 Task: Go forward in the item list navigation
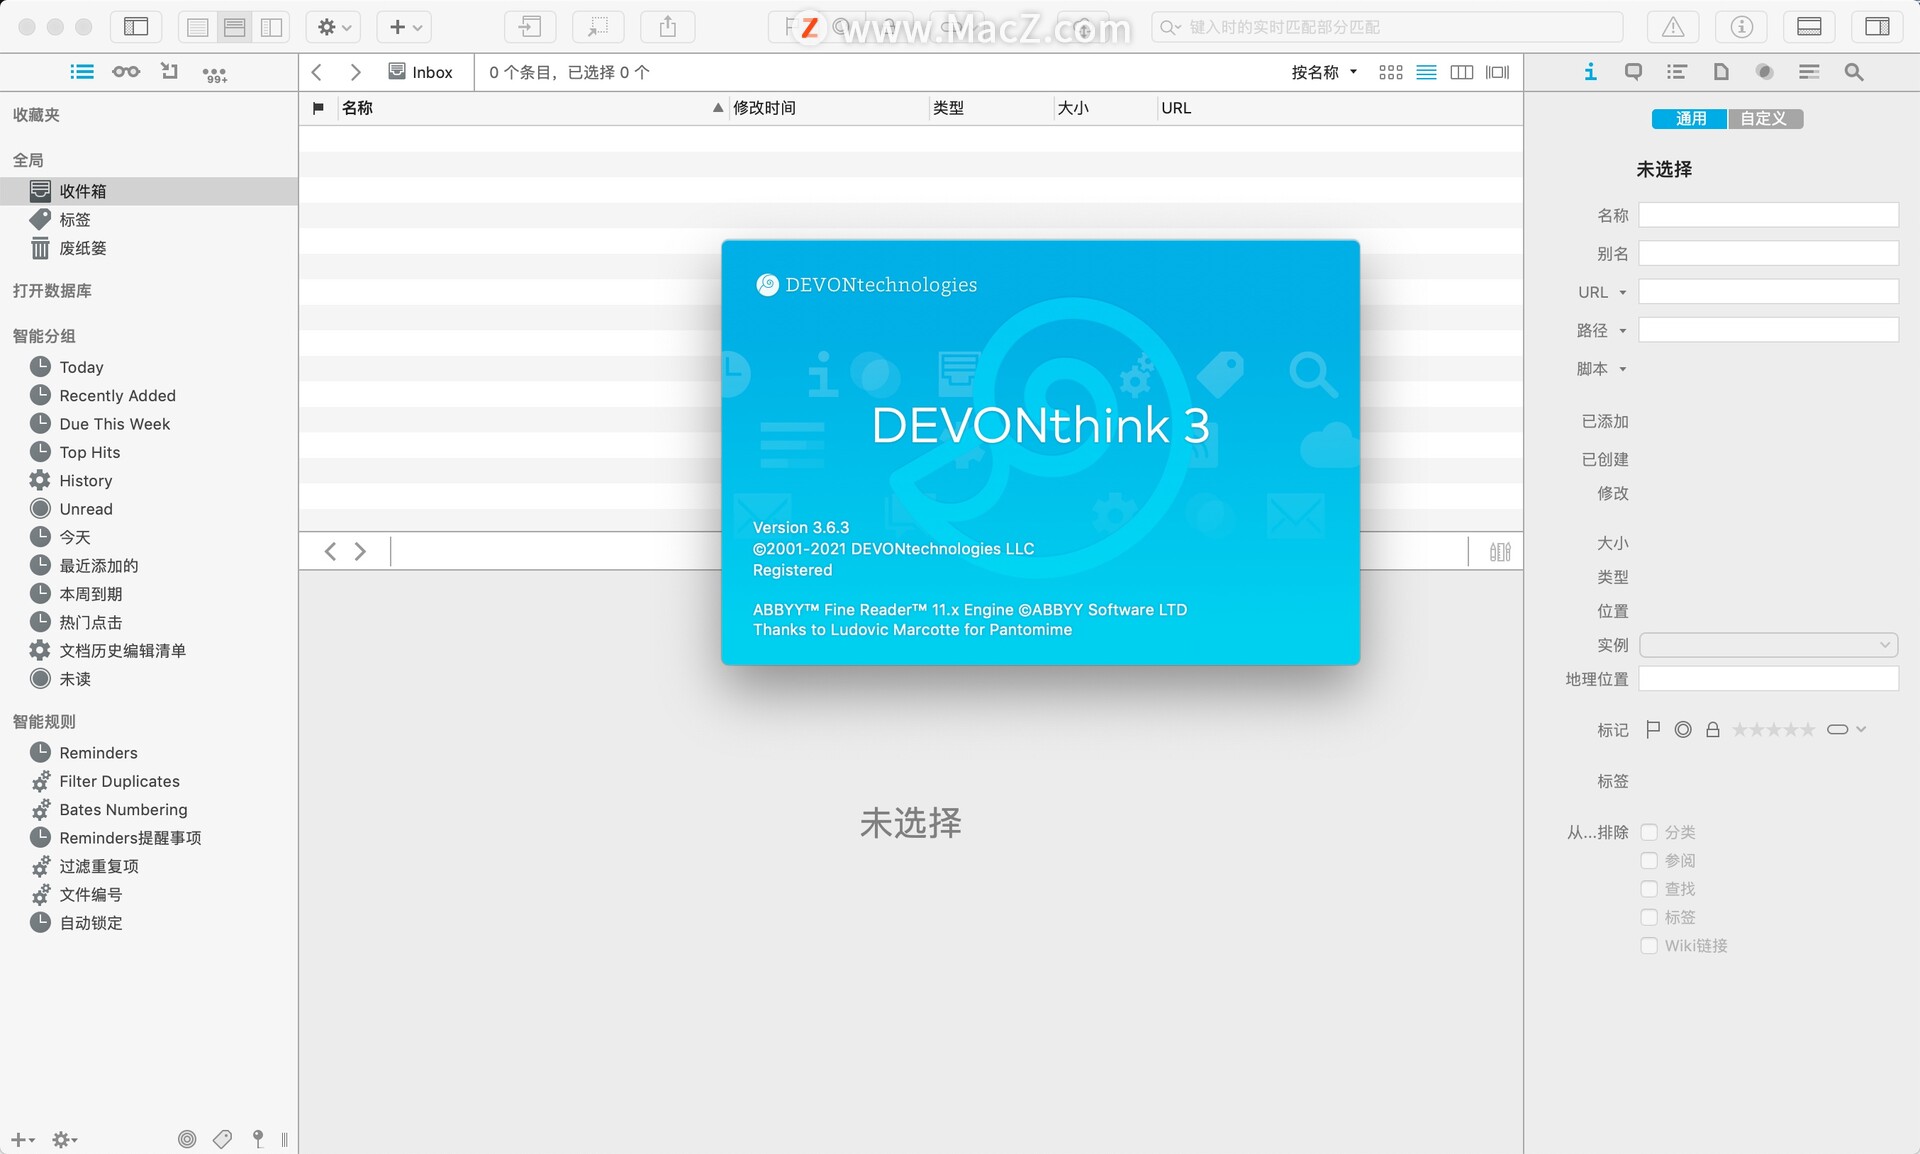point(355,72)
